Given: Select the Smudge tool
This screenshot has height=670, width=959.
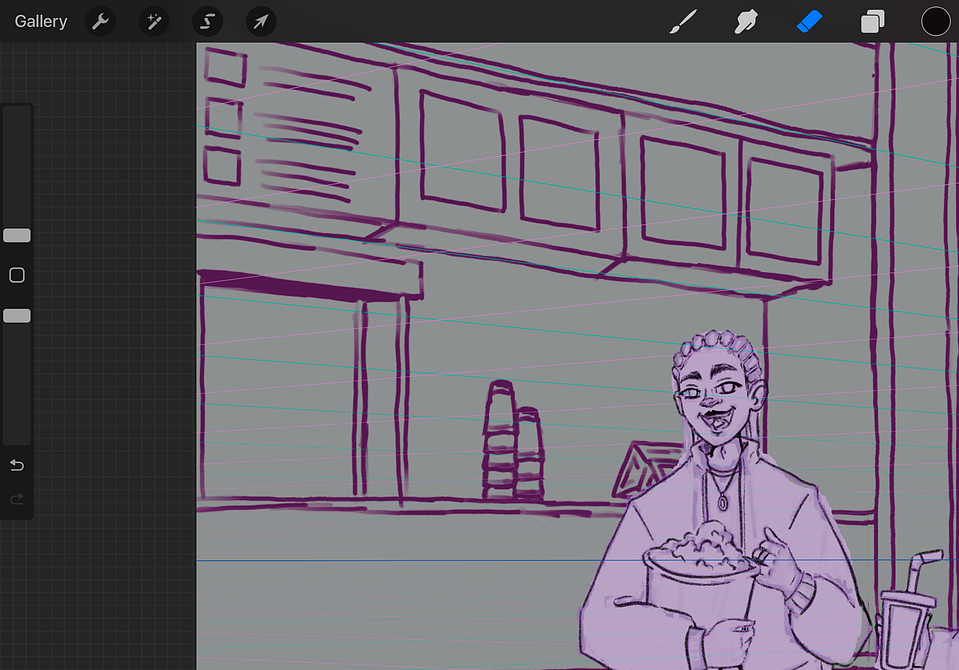Looking at the screenshot, I should pos(746,21).
